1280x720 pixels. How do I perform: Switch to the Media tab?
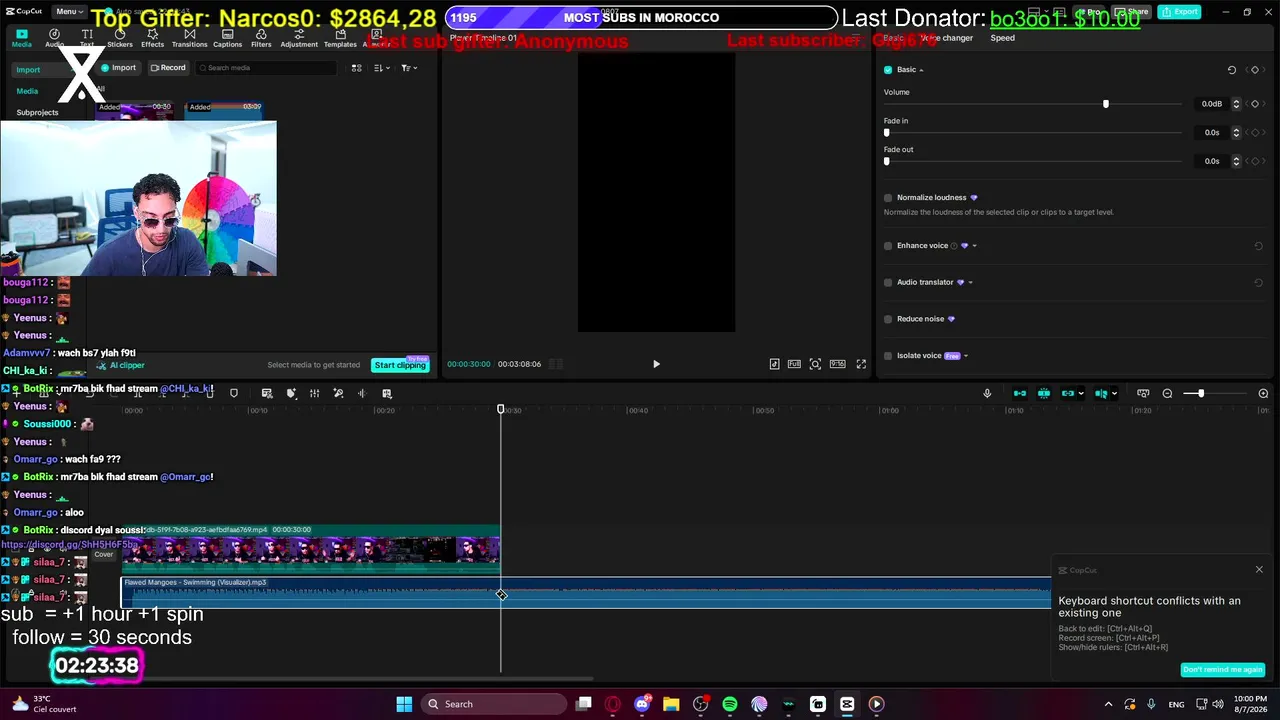21,38
